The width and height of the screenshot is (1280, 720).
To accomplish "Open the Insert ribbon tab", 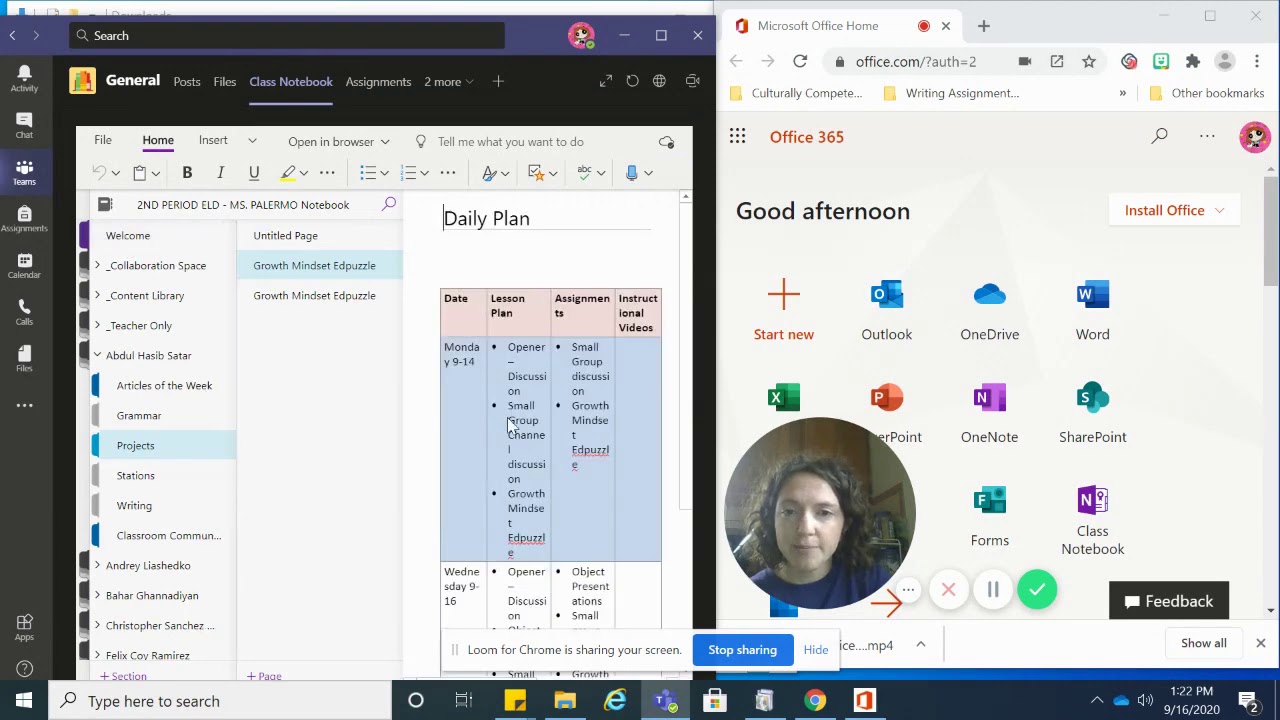I will click(213, 141).
